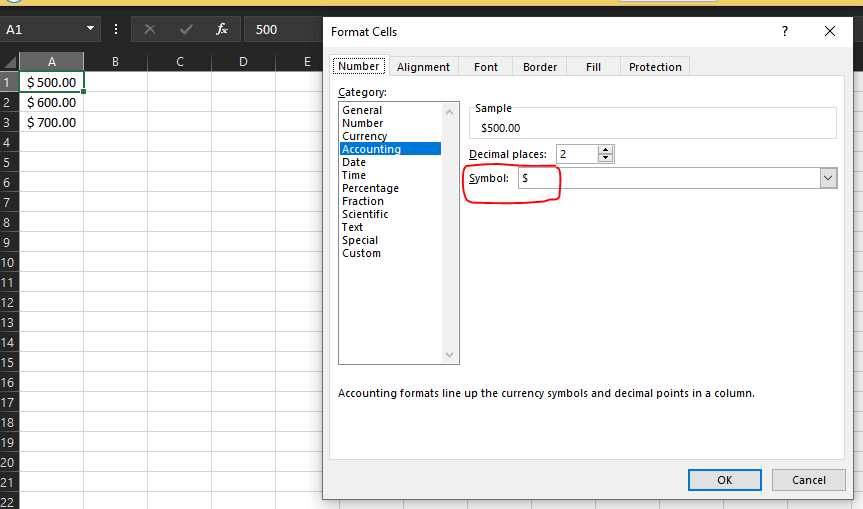
Task: Select General in Category list
Action: pyautogui.click(x=390, y=110)
